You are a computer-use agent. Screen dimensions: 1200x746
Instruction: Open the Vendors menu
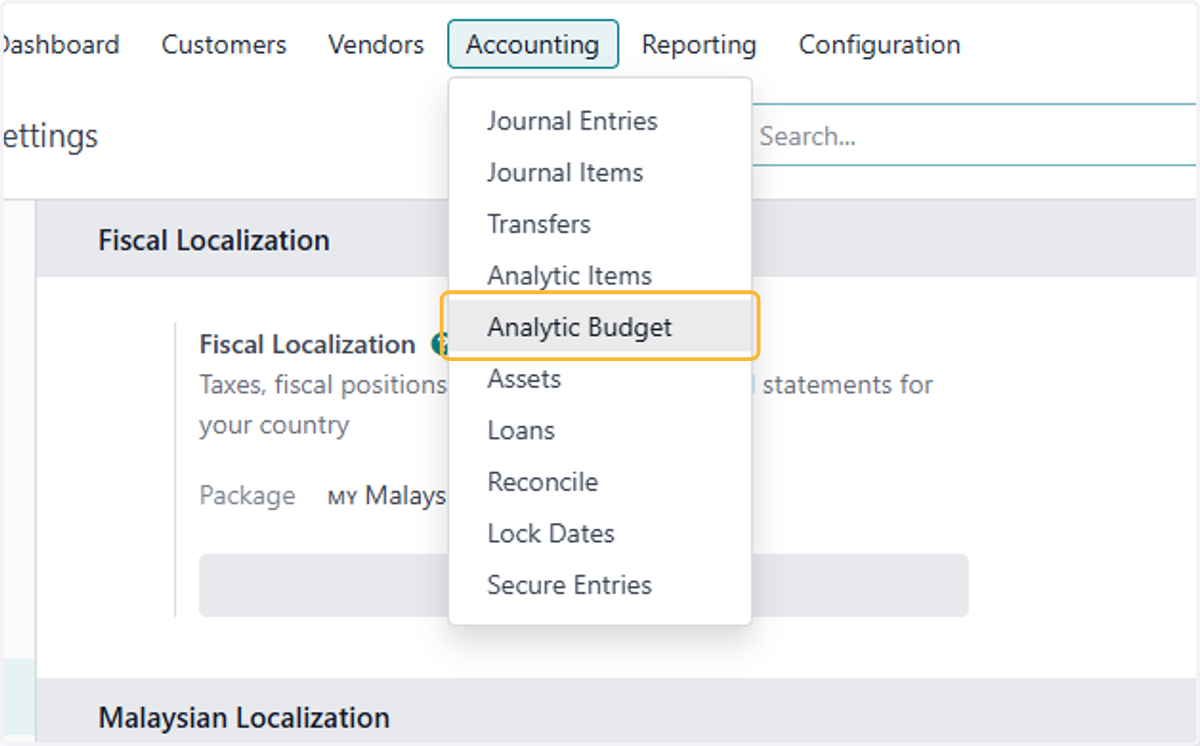376,45
